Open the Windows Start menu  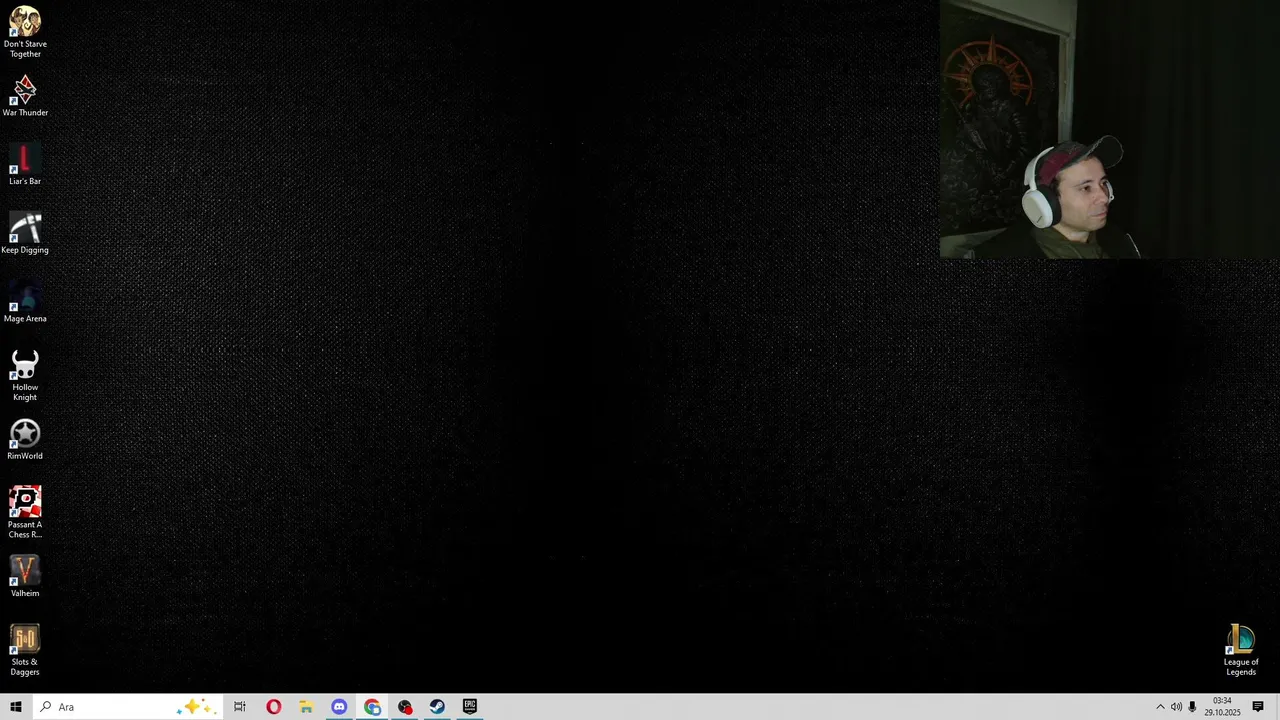(x=16, y=707)
